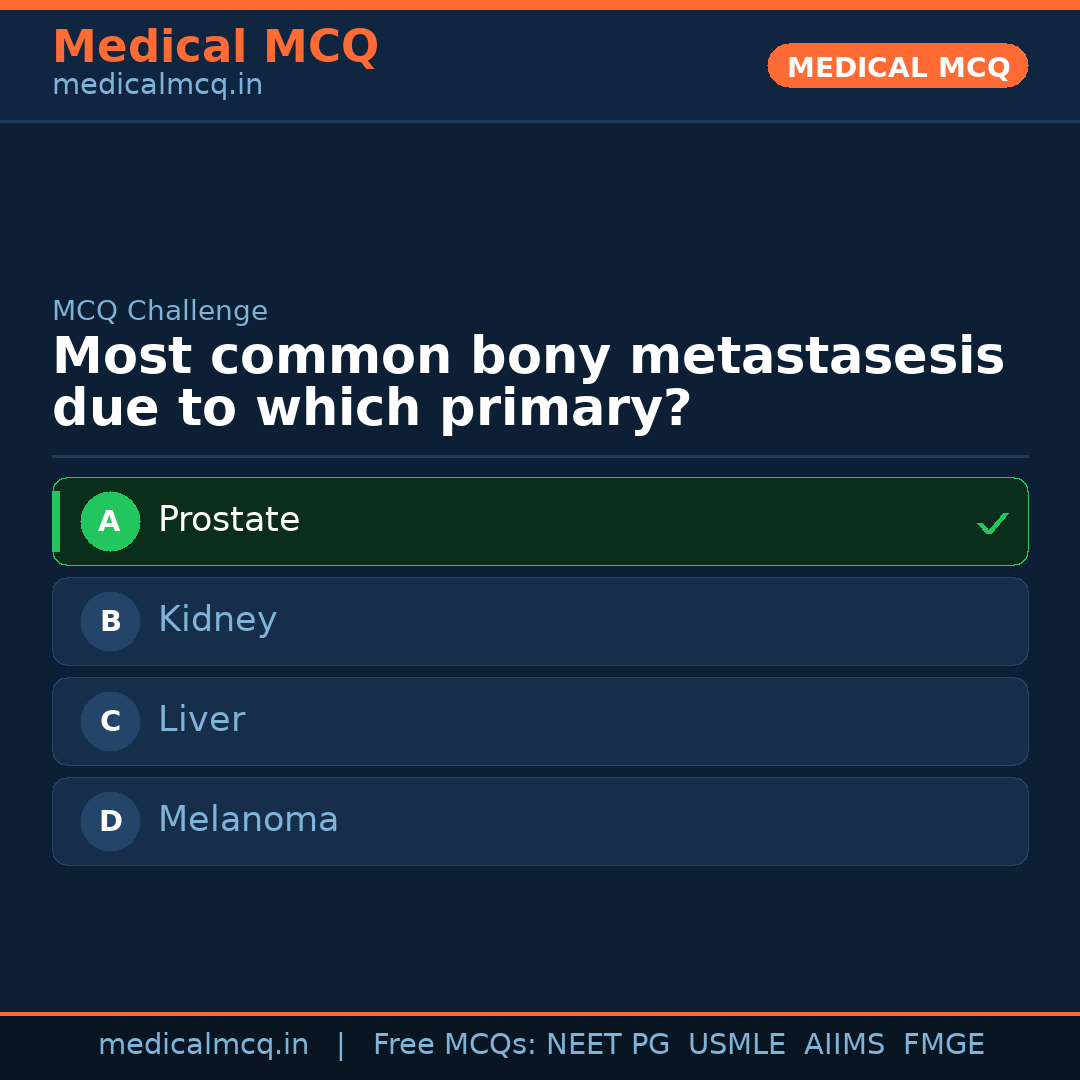Click AIIMS in the footer
1080x1080 pixels.
click(x=844, y=1045)
